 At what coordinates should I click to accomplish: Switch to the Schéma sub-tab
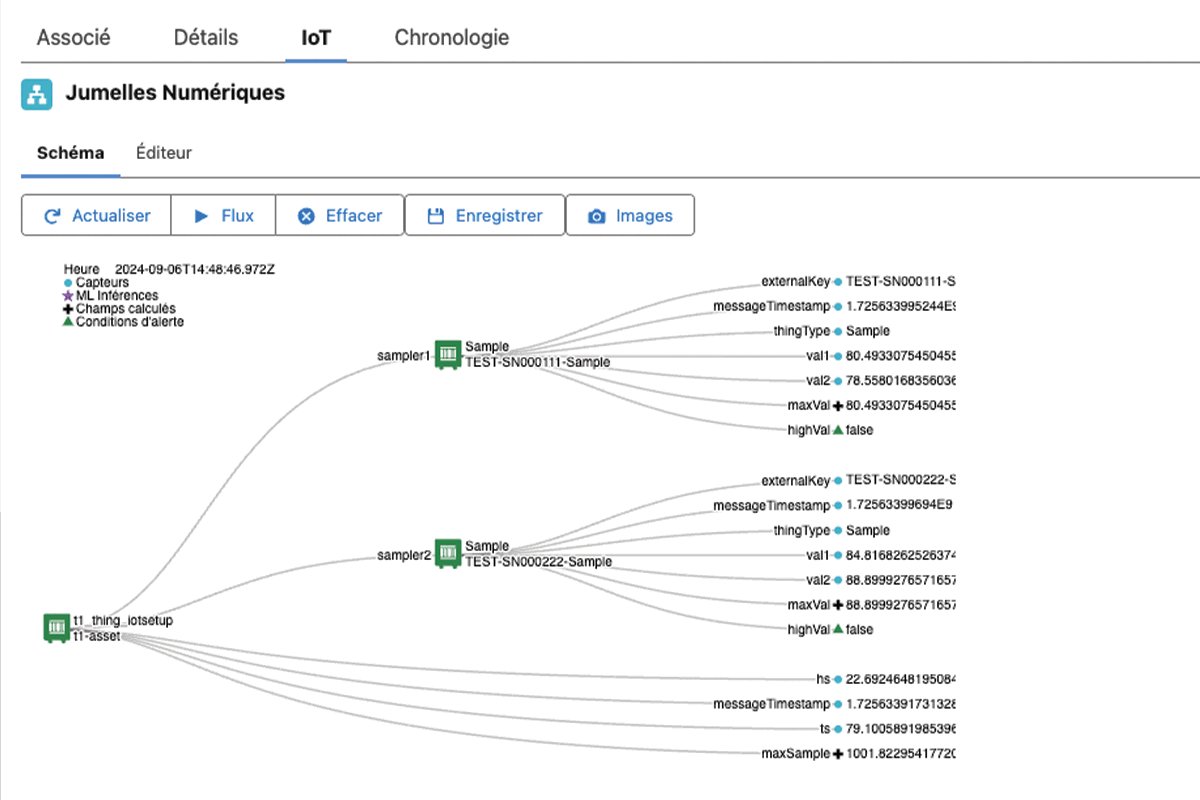(x=70, y=153)
